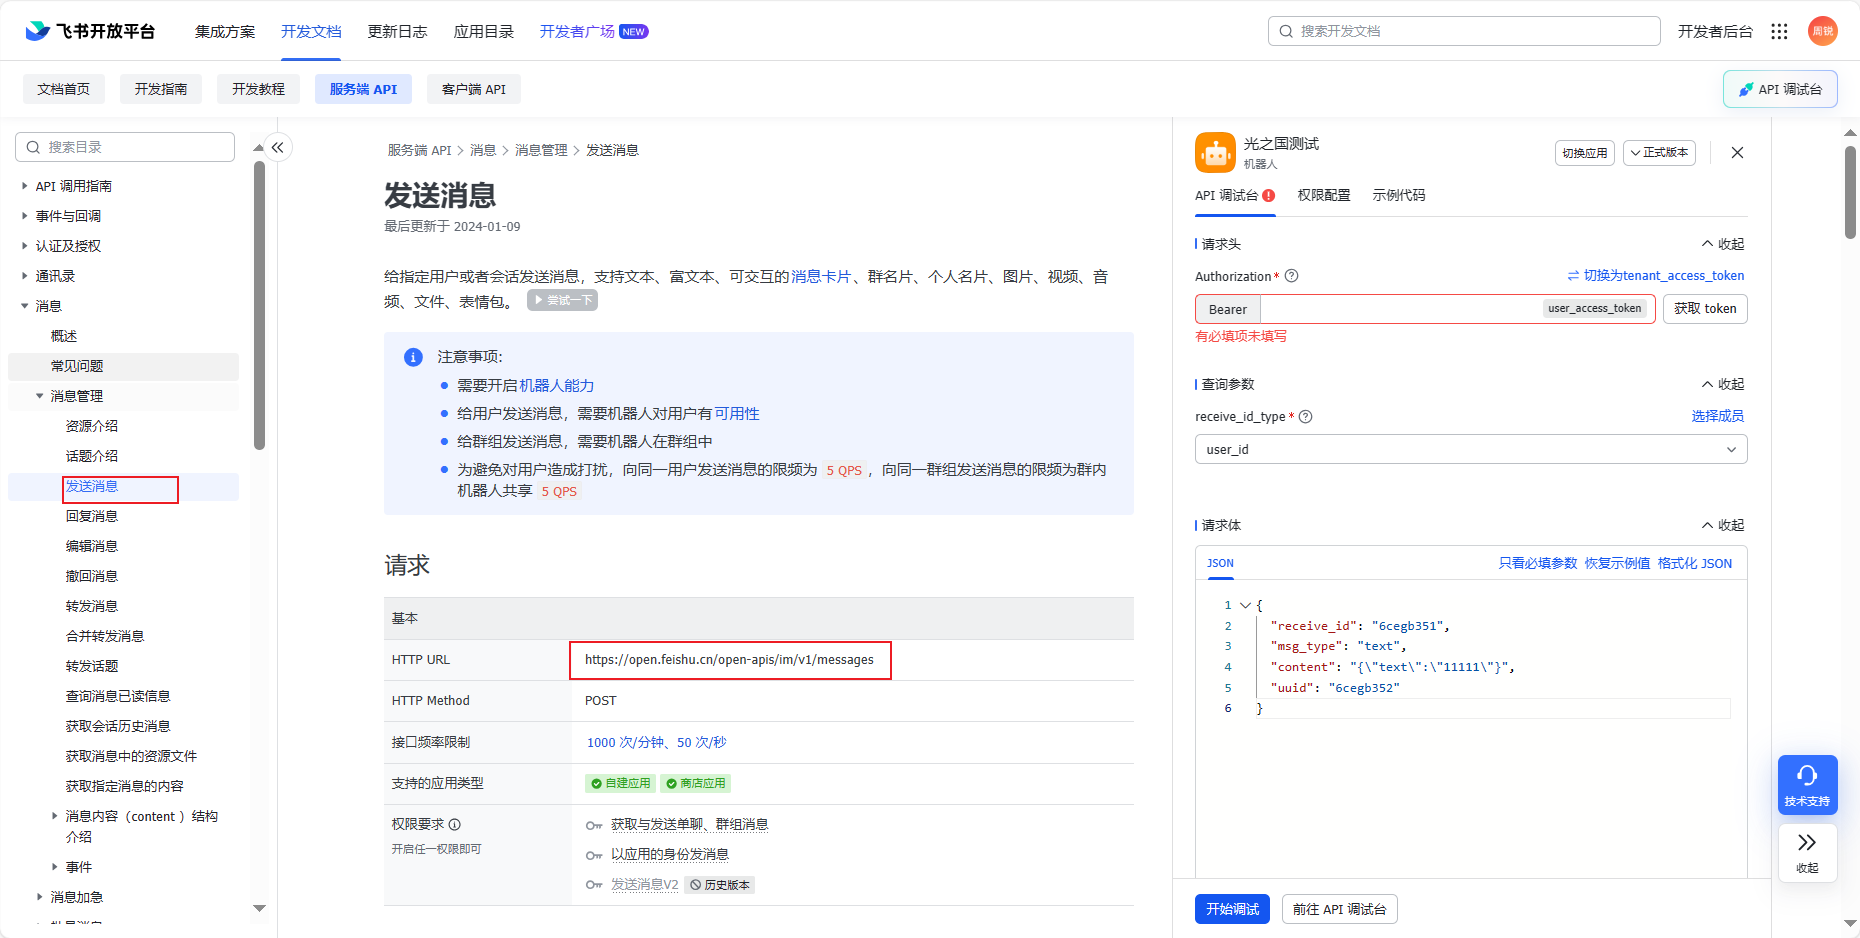The width and height of the screenshot is (1860, 938).
Task: Open the apps grid icon
Action: coord(1779,31)
